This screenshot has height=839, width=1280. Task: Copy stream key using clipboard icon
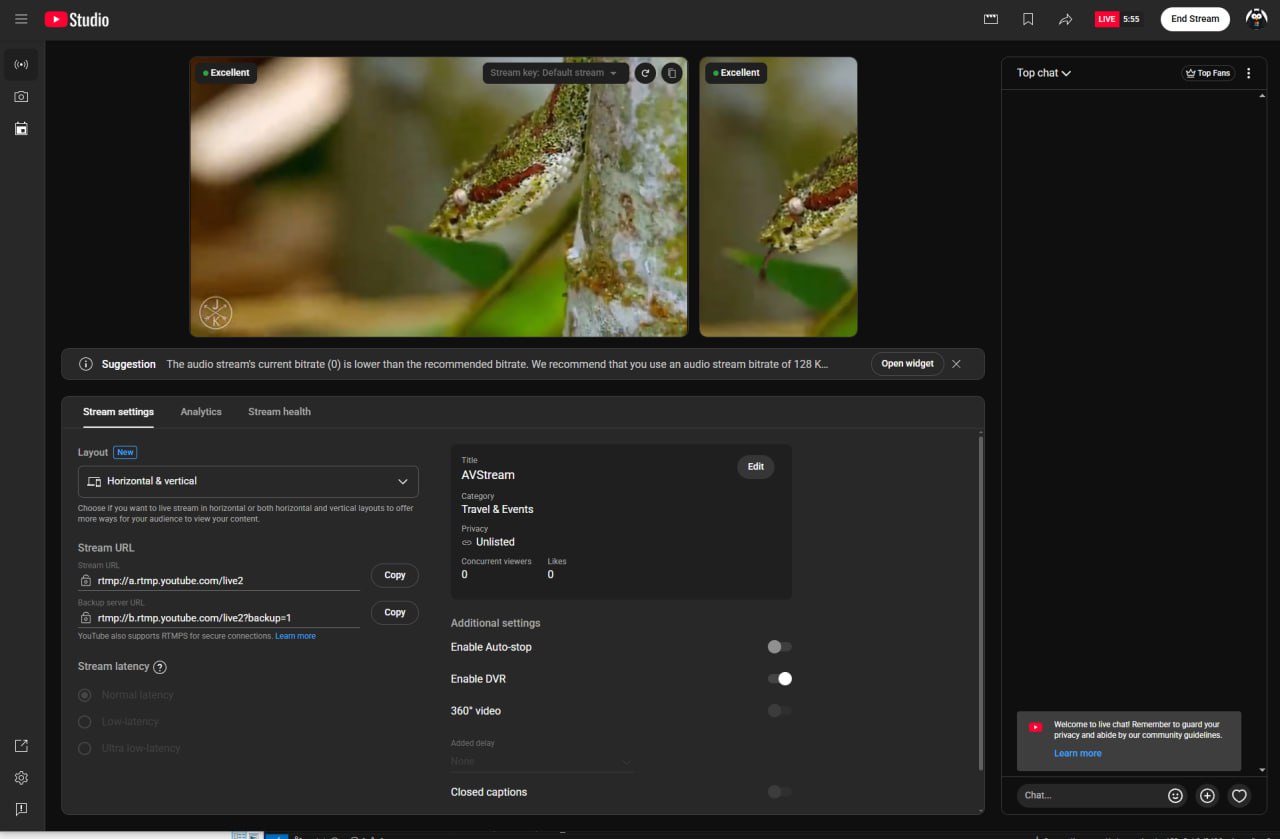672,73
